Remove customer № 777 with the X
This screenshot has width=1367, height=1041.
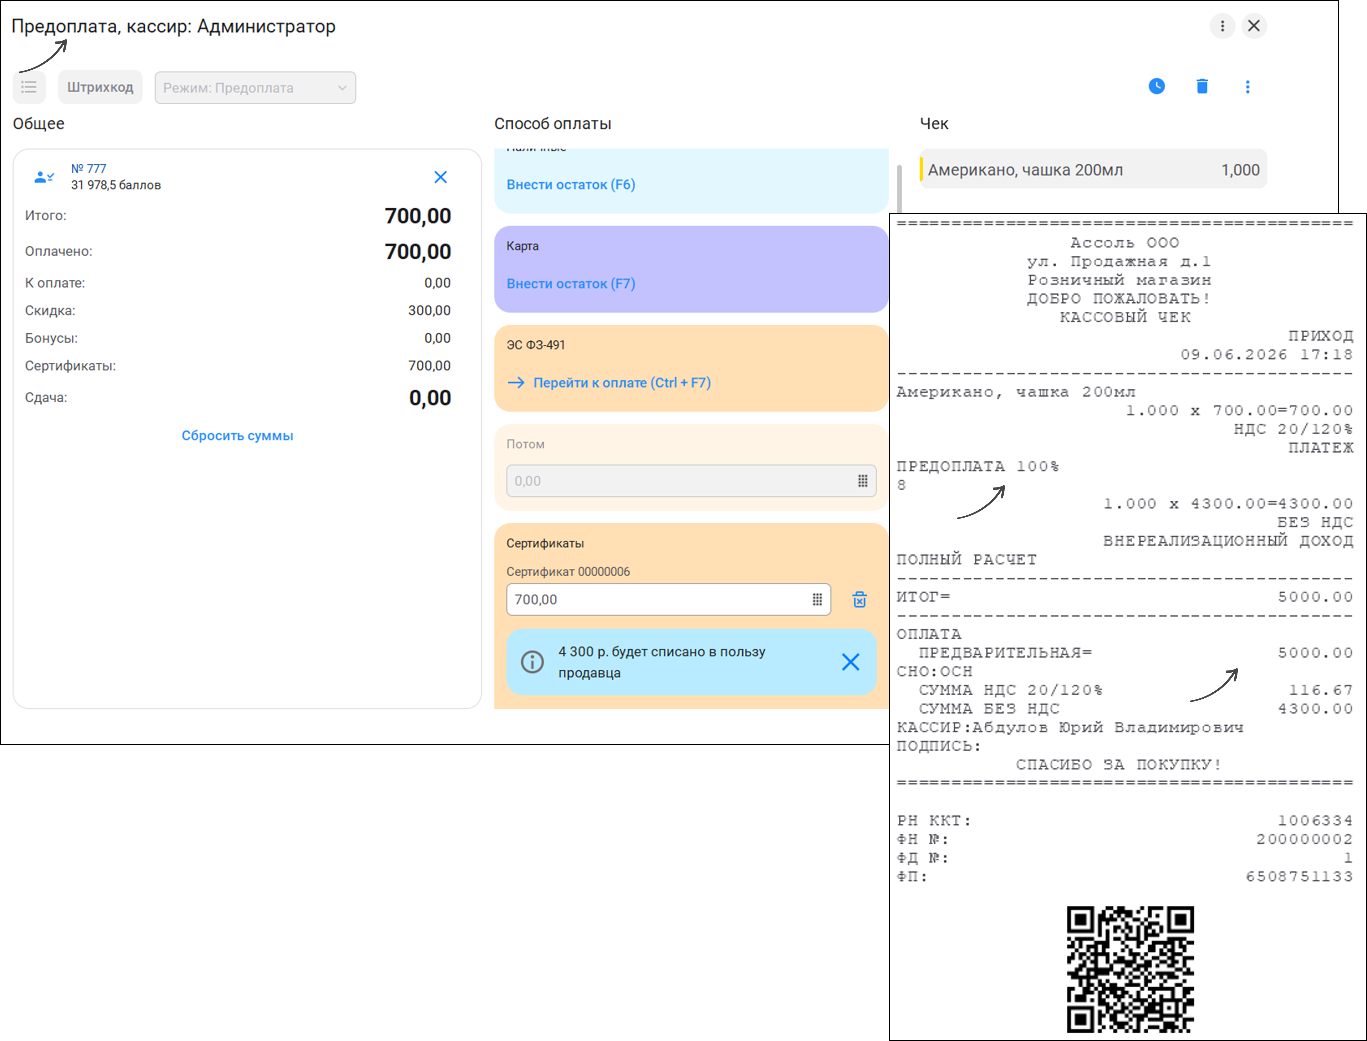pyautogui.click(x=440, y=177)
